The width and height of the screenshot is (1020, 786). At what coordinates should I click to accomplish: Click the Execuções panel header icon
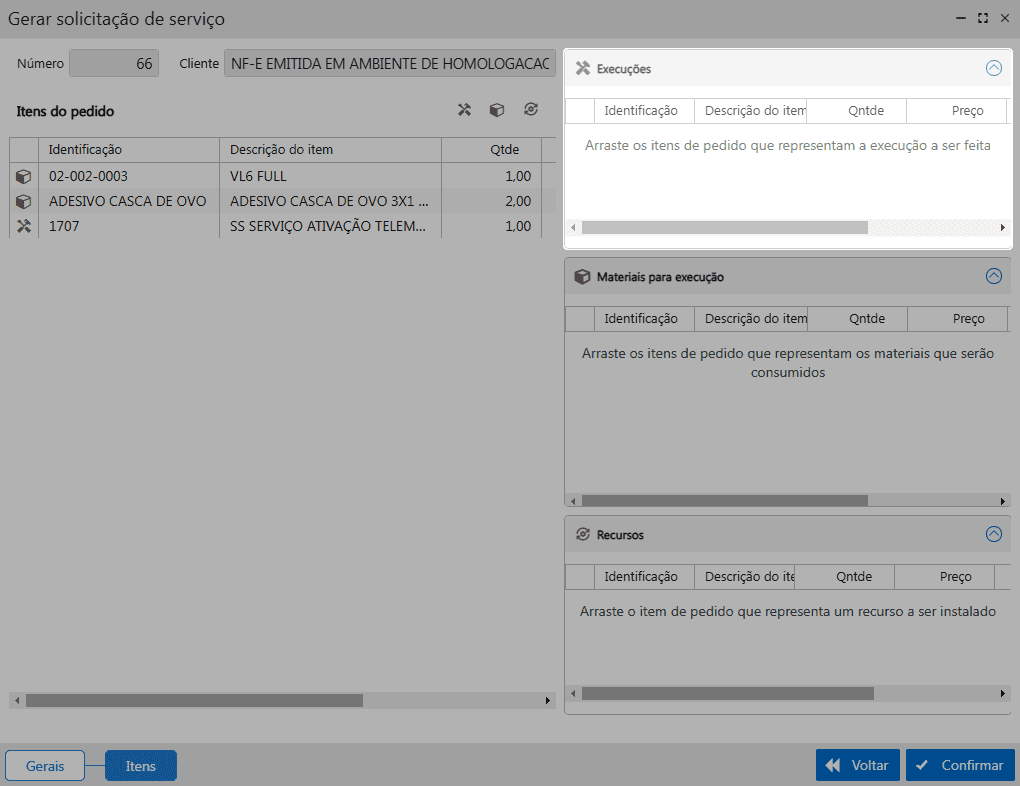coord(583,69)
